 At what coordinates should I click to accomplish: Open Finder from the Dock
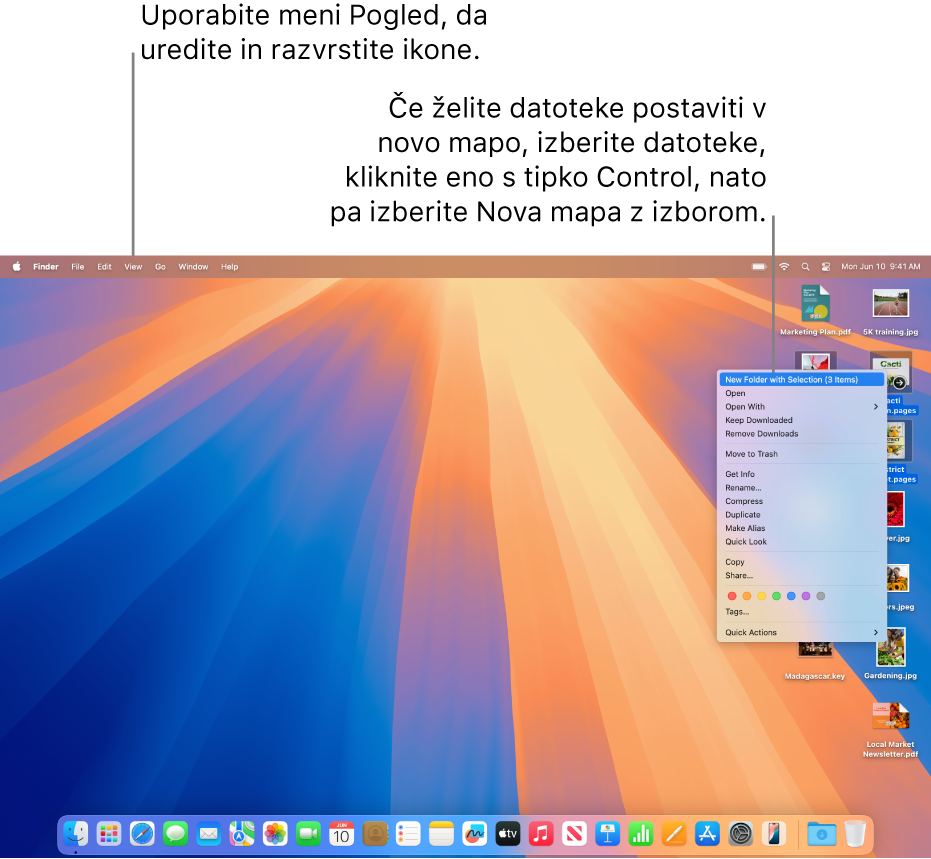[76, 834]
